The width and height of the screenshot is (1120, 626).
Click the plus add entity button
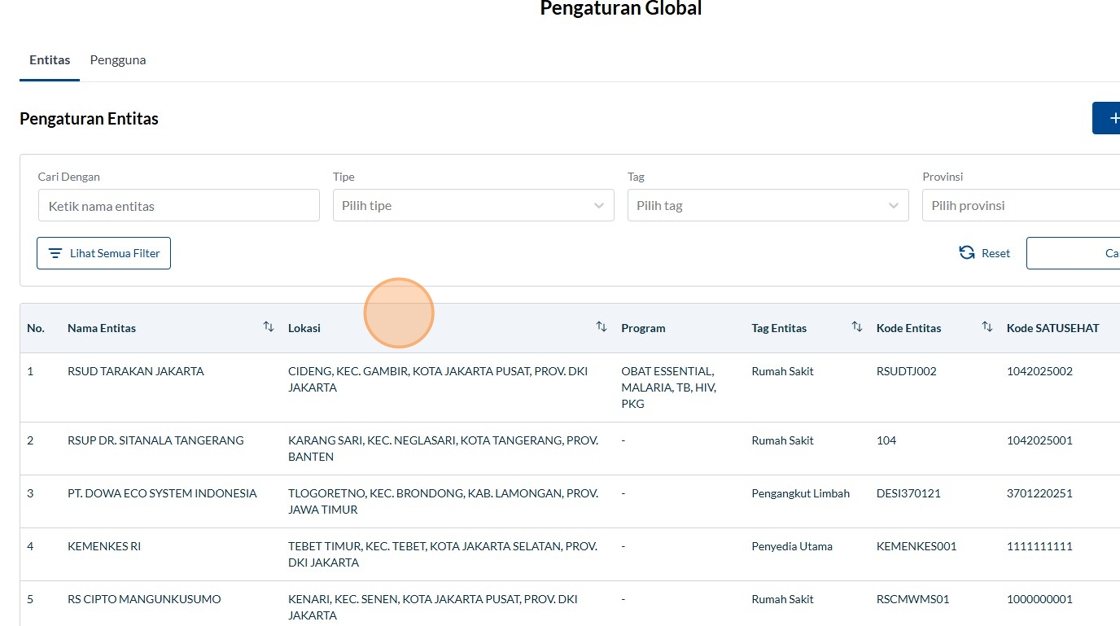(x=1108, y=118)
